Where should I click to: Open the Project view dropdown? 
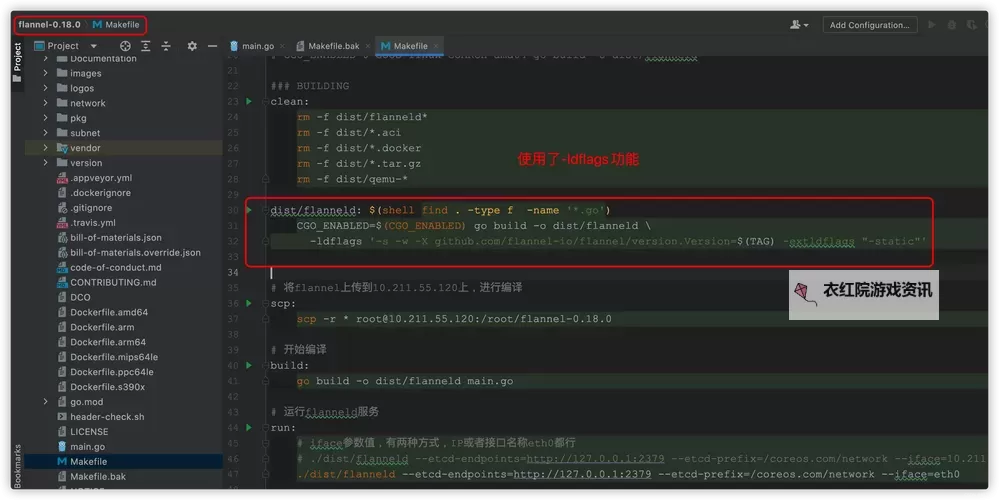93,46
